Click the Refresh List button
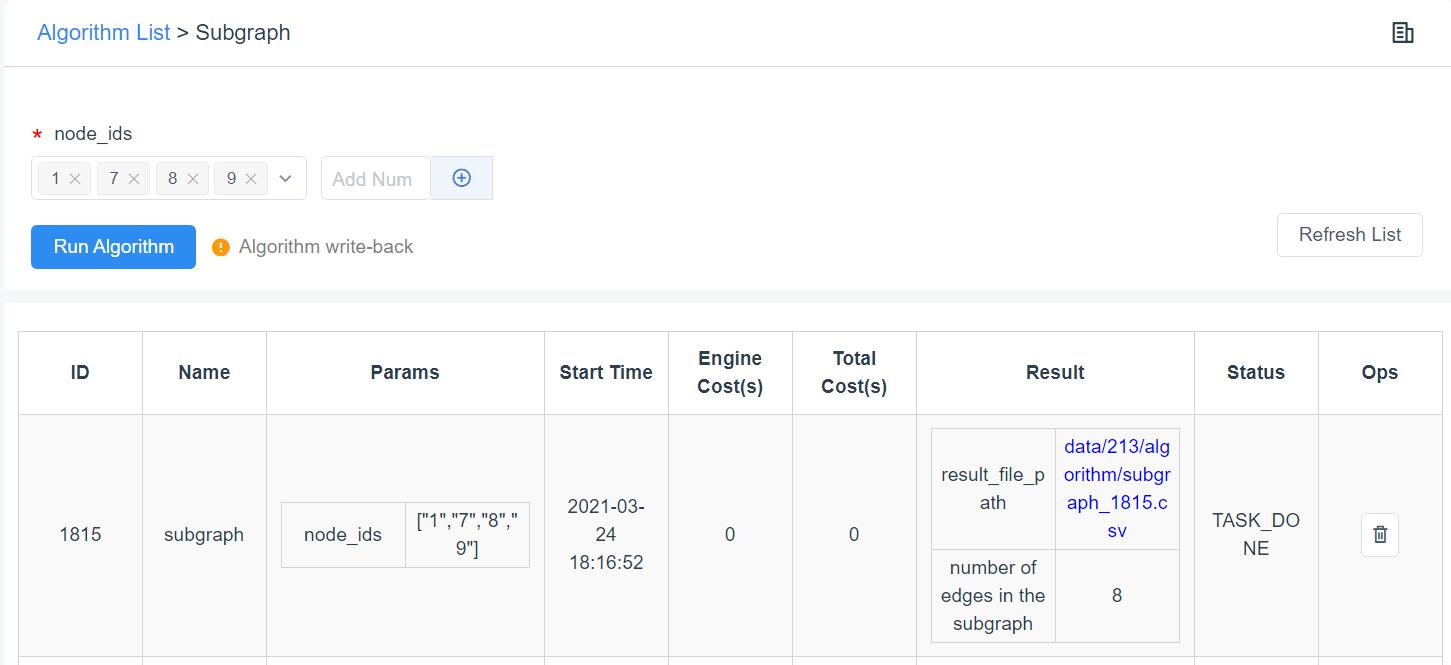 pos(1349,235)
